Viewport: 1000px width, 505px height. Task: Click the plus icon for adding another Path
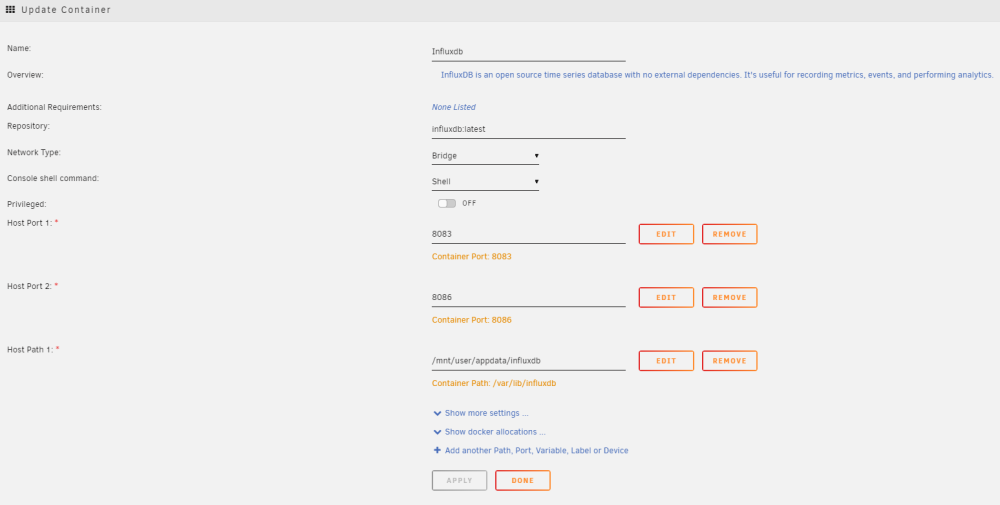click(x=438, y=450)
